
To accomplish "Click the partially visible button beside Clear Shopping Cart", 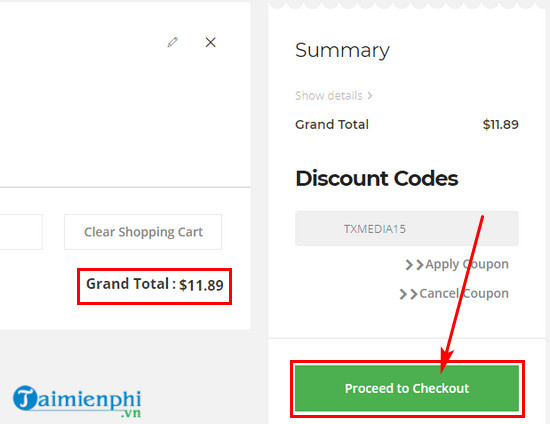I will click(21, 232).
